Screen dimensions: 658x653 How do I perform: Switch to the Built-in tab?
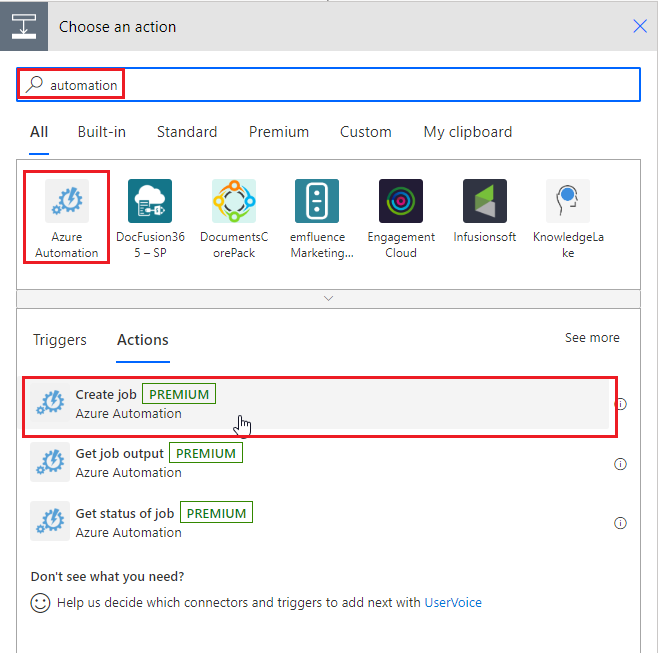point(102,132)
